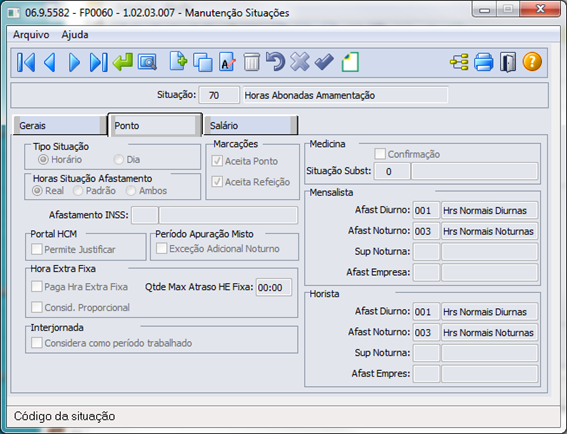Open the Arquivo menu
The height and width of the screenshot is (434, 567).
pos(31,35)
